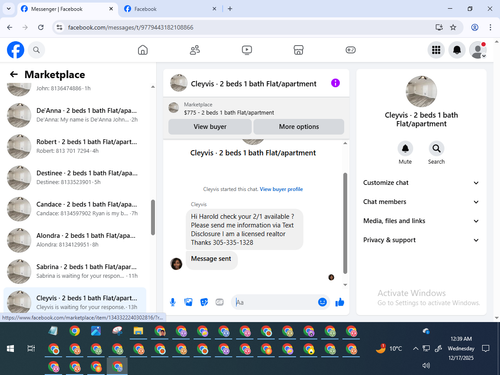Screen dimensions: 500x375
Task: View site information icon in address bar
Action: [59, 27]
